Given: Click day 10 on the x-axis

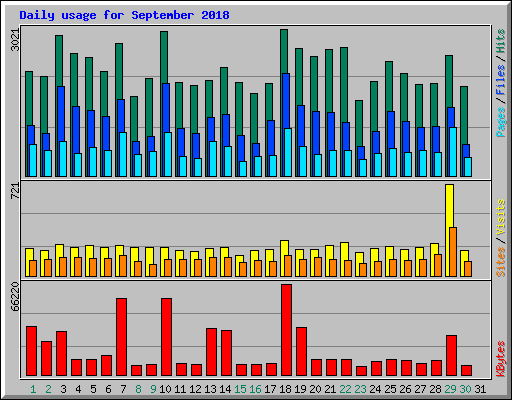Looking at the screenshot, I should point(165,389).
